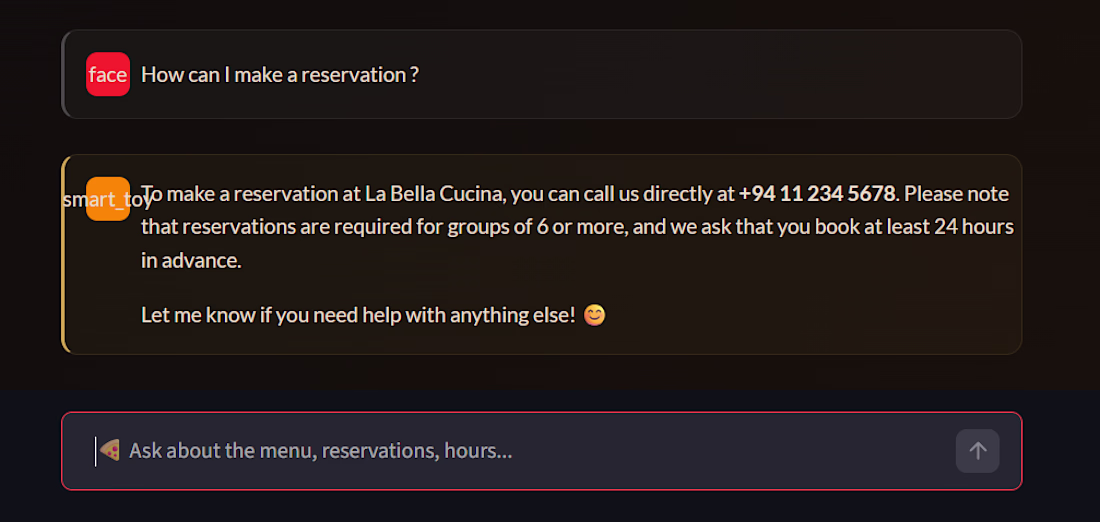
Task: Click the yellow left border of the assistant reply
Action: 64,254
